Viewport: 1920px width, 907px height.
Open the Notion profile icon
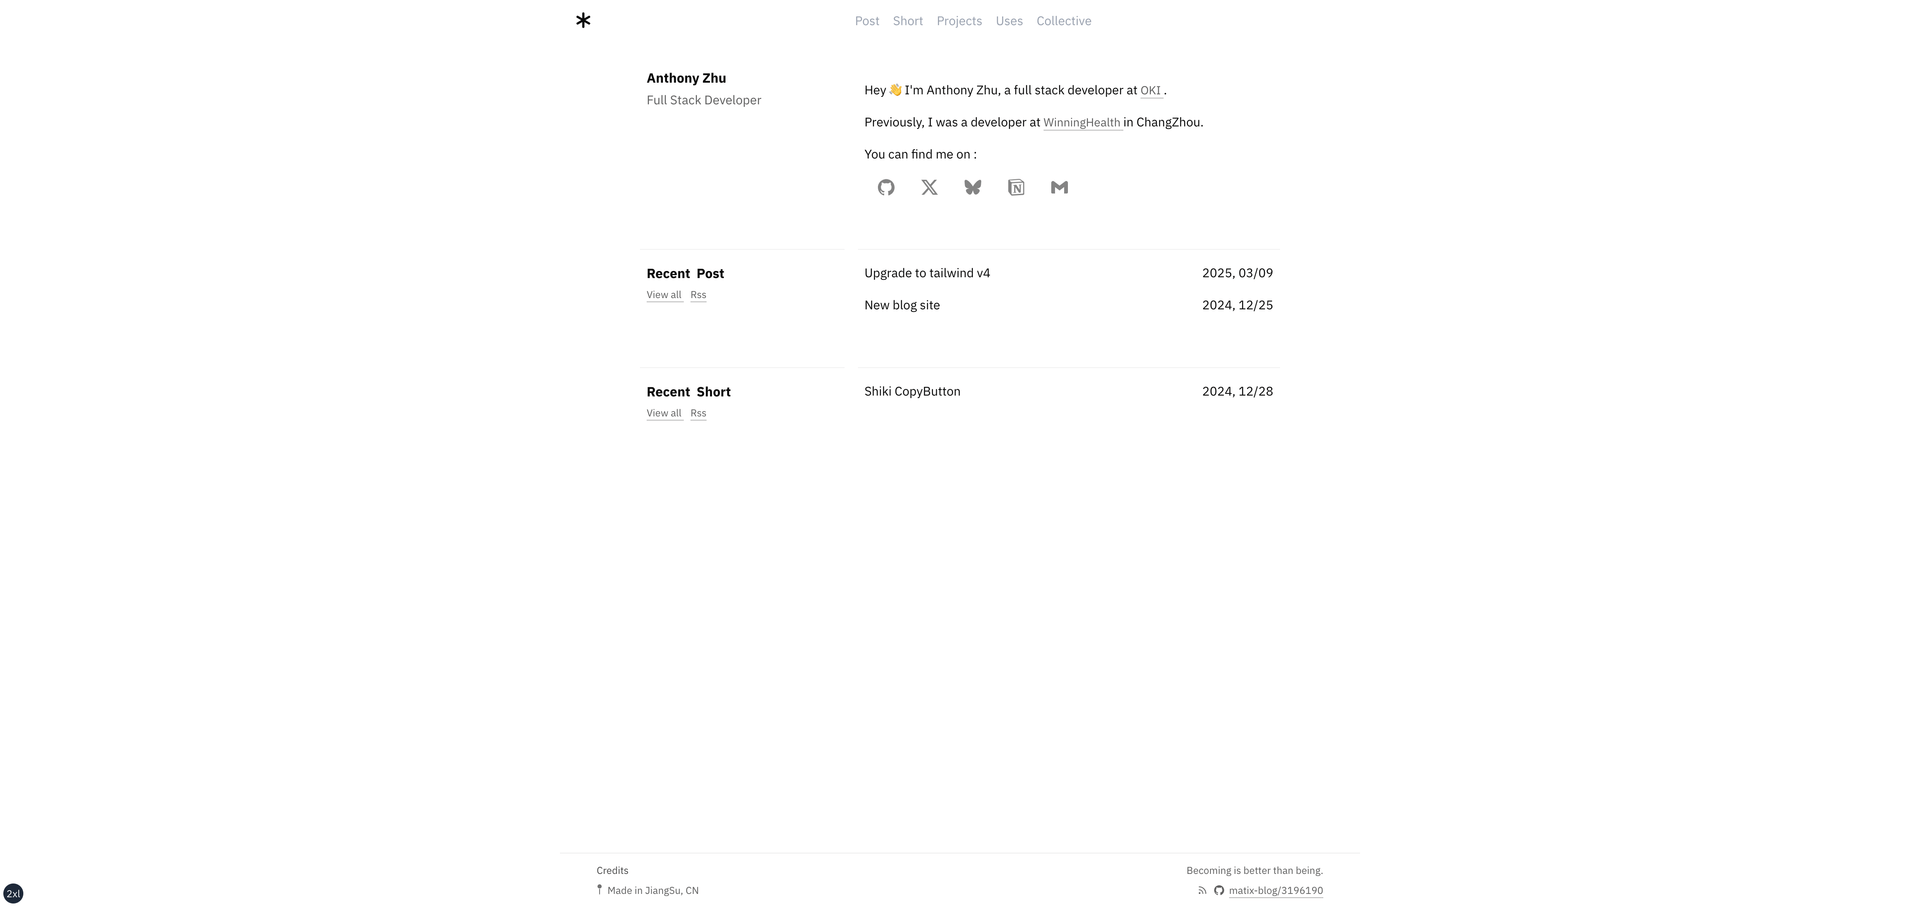[1016, 187]
